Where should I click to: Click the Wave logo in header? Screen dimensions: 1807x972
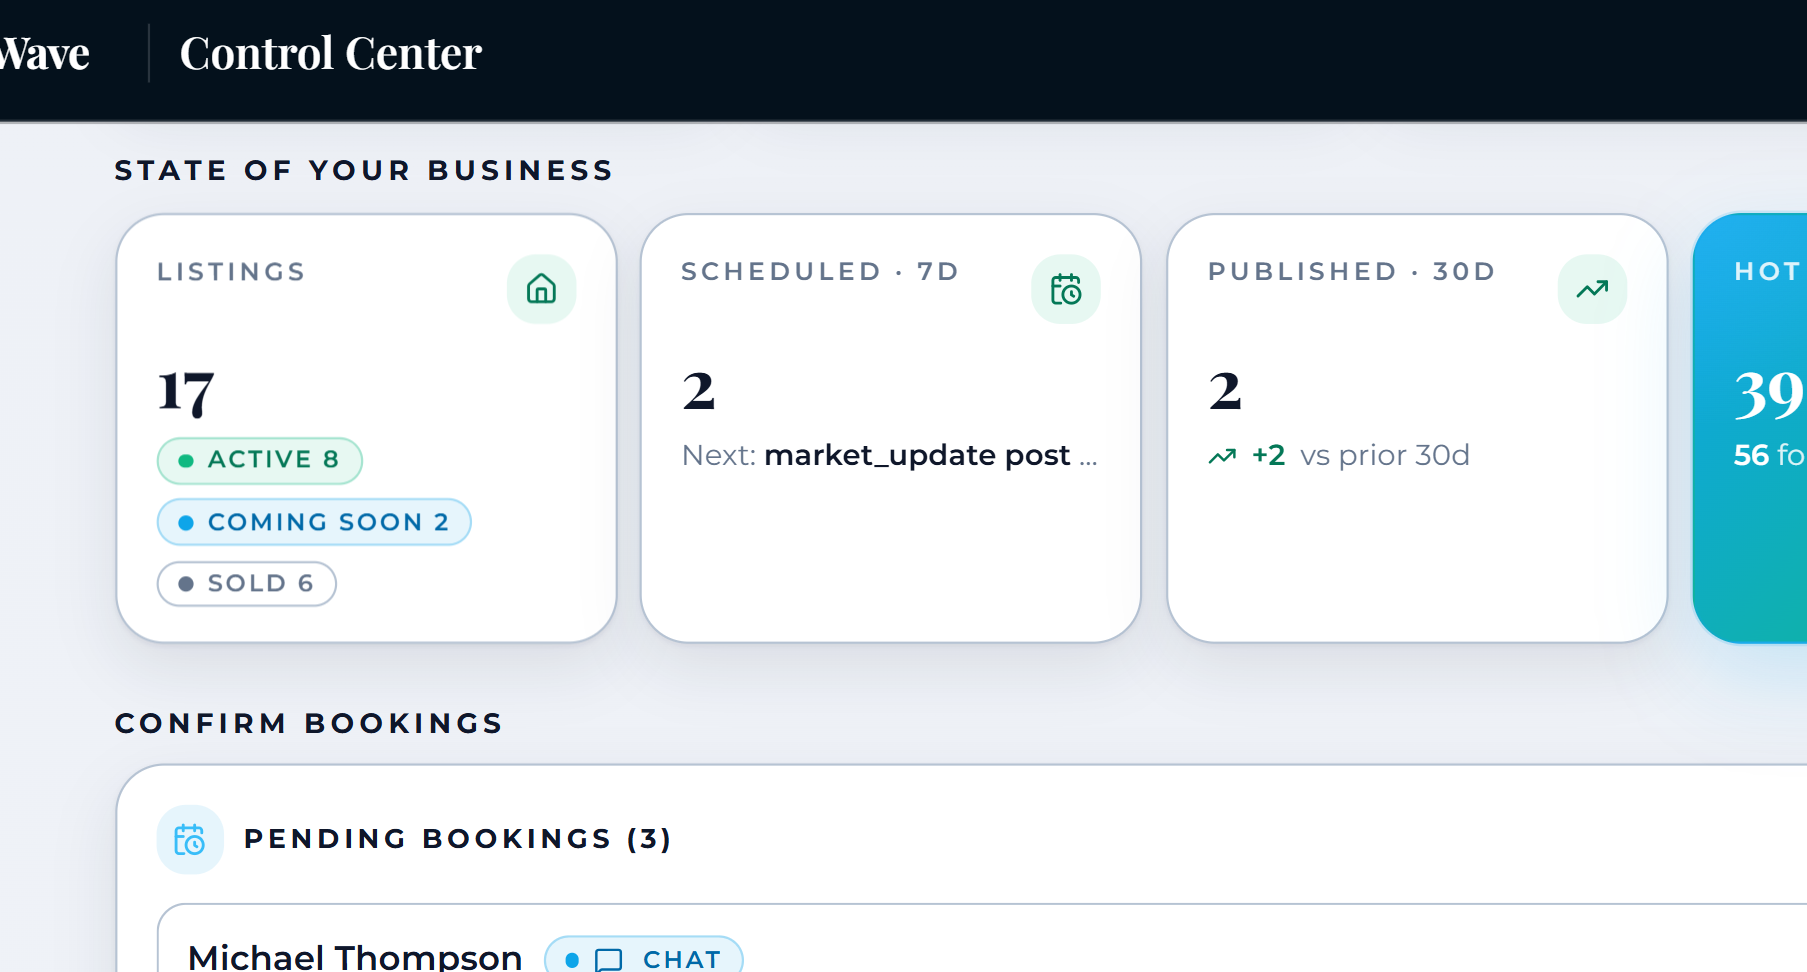click(x=44, y=53)
